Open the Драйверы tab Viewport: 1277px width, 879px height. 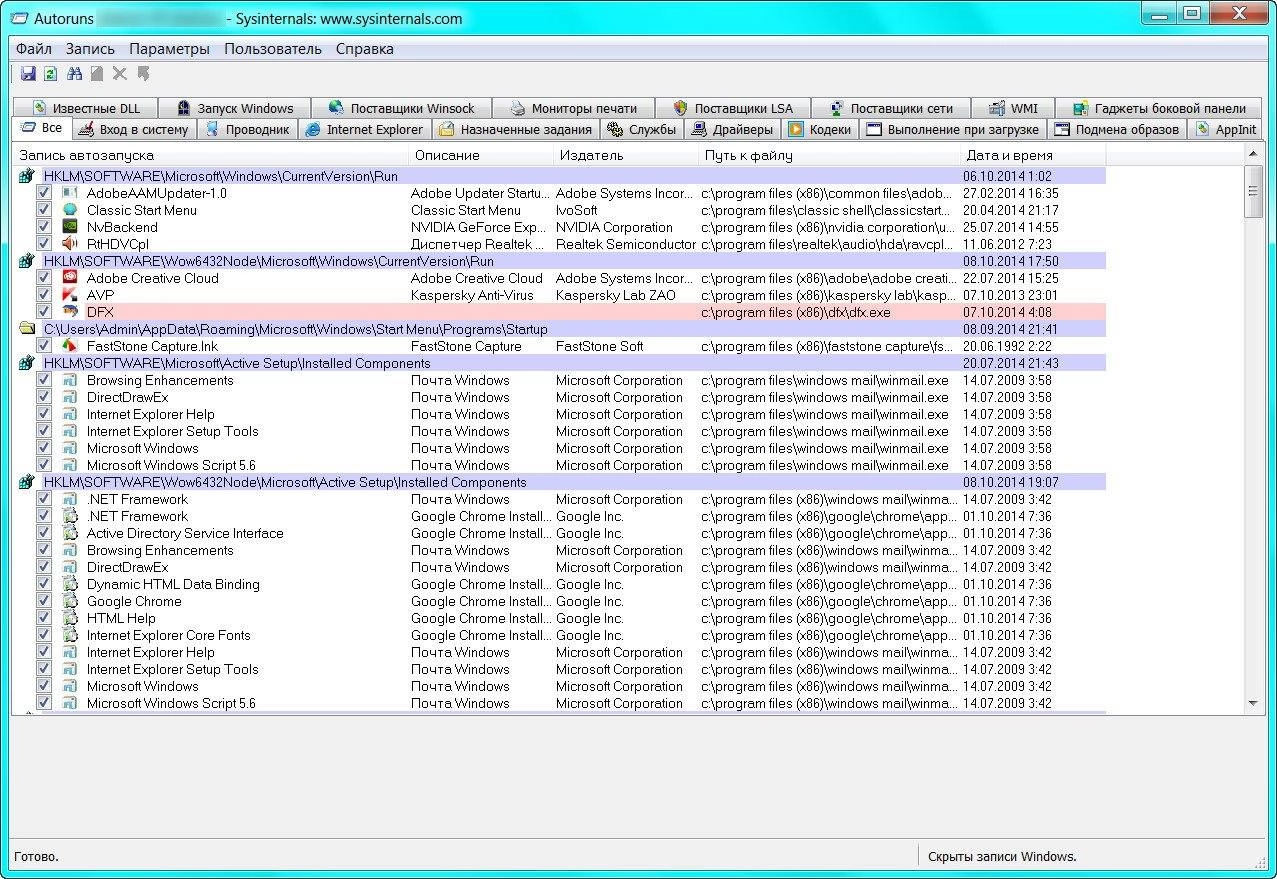[x=732, y=129]
